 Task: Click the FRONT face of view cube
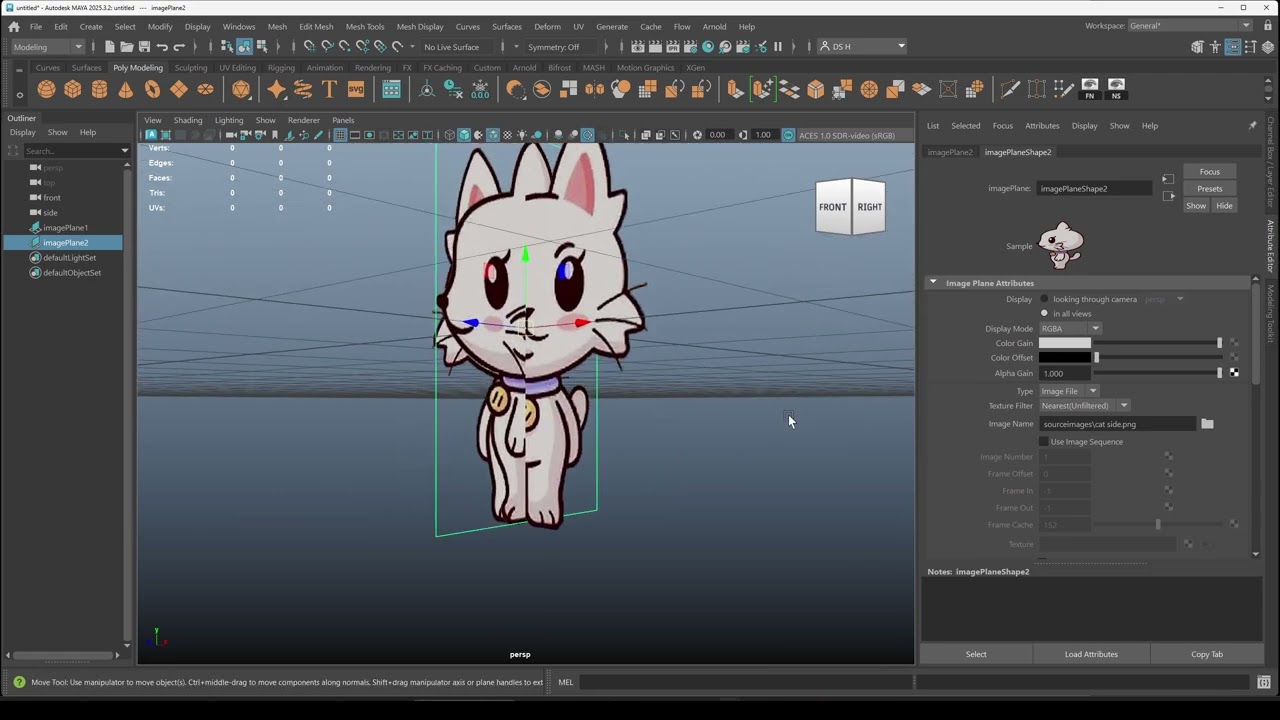(832, 208)
